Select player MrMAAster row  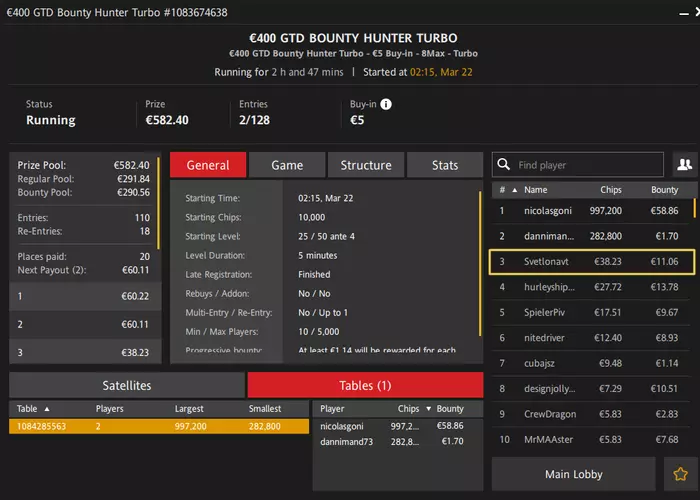click(592, 440)
